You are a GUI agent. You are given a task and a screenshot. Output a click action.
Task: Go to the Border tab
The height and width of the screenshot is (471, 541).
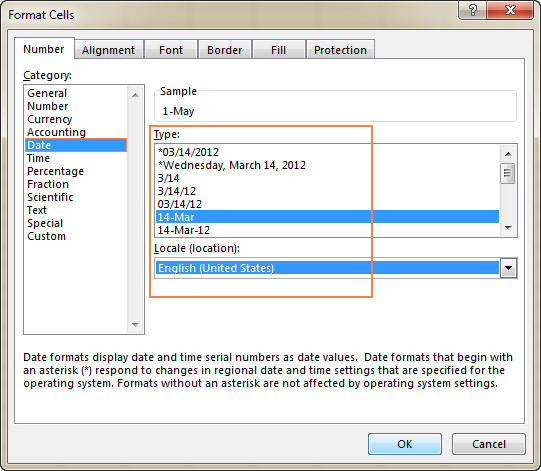[224, 50]
